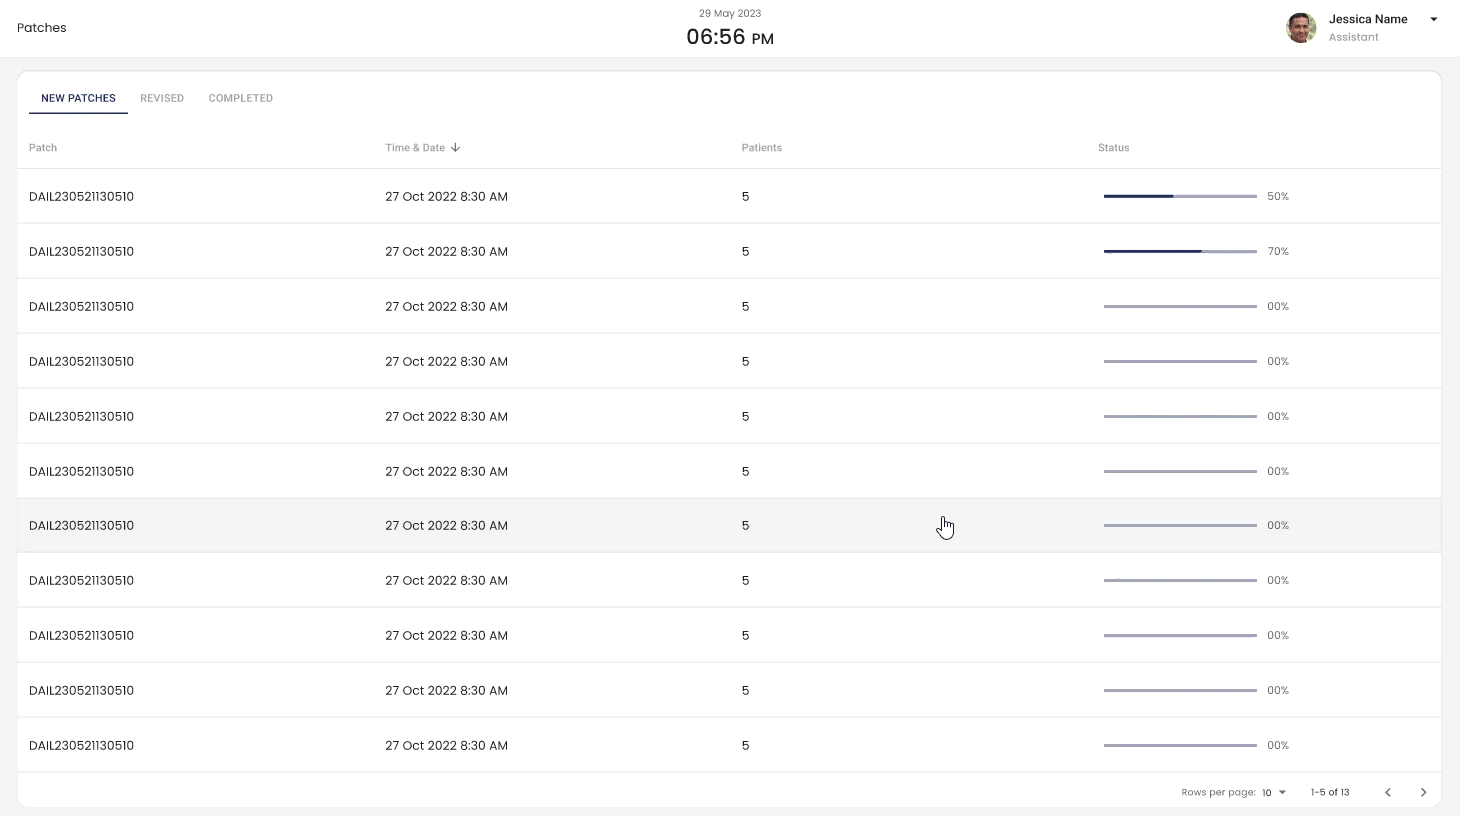Click the progress bar showing 50%
This screenshot has width=1460, height=816.
[x=1180, y=197]
